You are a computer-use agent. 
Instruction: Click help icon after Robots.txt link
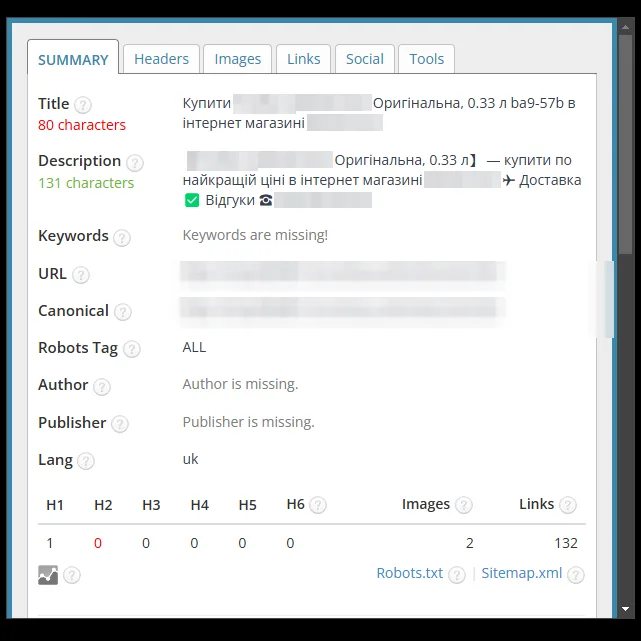[457, 575]
